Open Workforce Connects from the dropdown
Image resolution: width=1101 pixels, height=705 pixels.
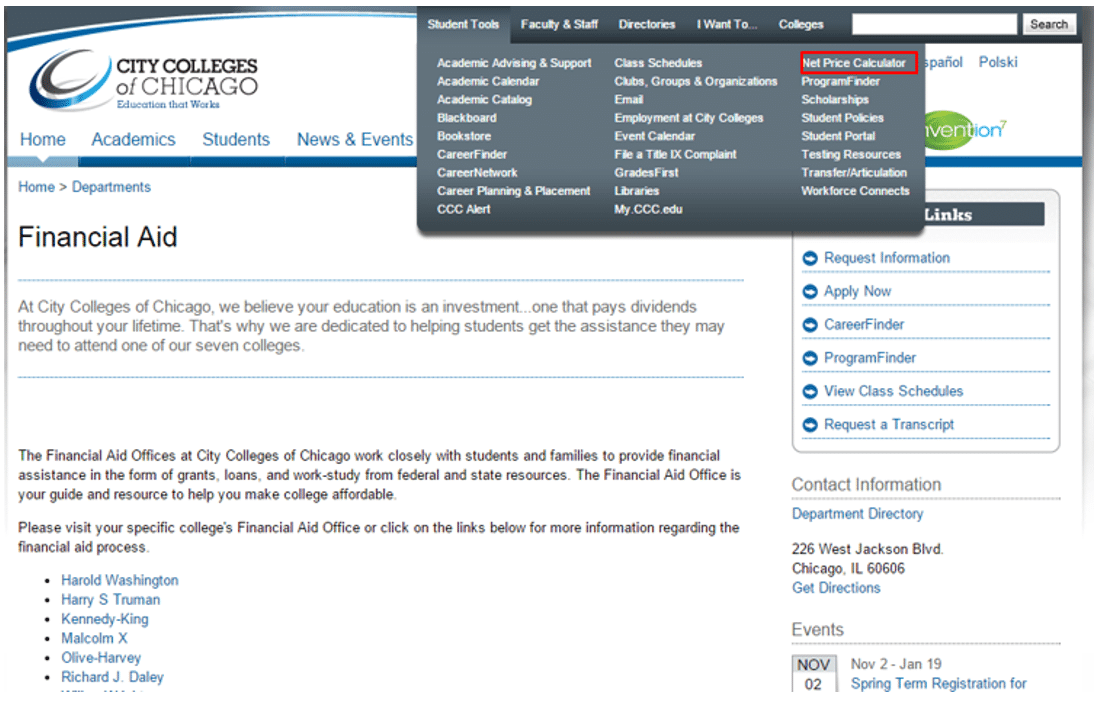[x=856, y=191]
